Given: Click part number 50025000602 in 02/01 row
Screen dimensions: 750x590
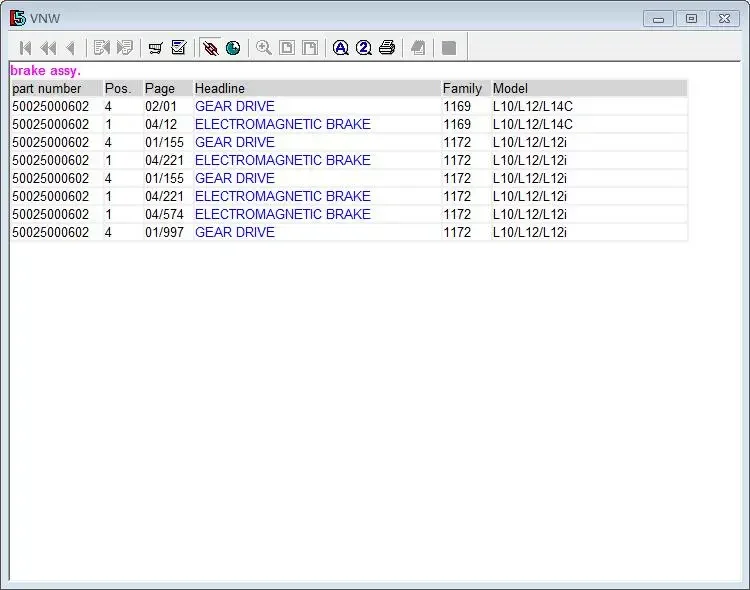Looking at the screenshot, I should pos(50,106).
